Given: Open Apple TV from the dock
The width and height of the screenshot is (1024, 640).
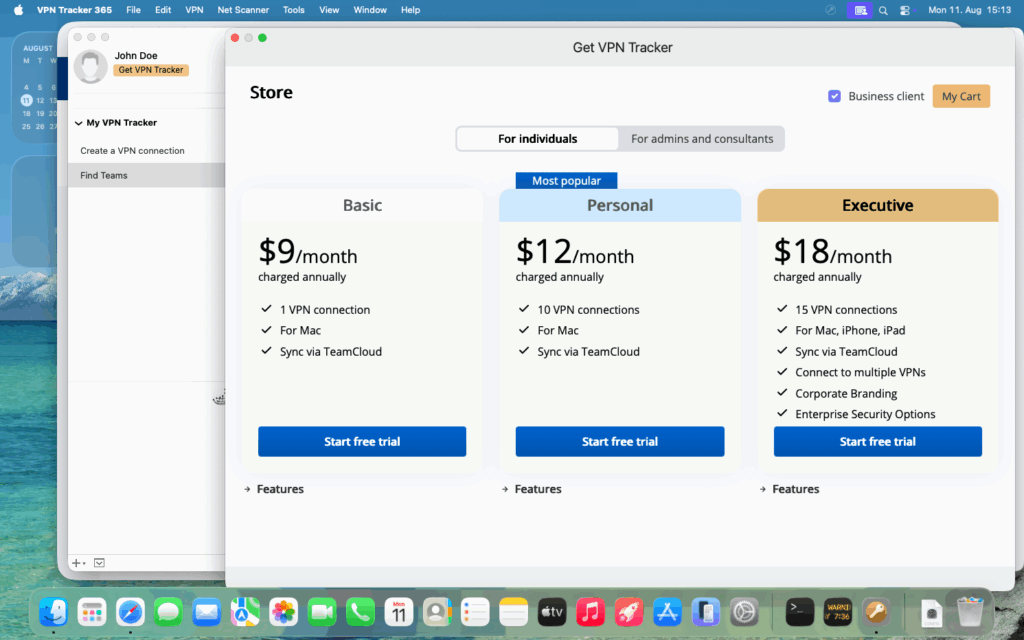Looking at the screenshot, I should [552, 612].
